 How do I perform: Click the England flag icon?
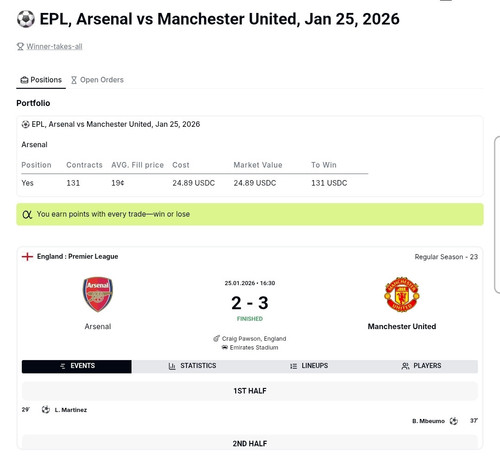pos(27,257)
